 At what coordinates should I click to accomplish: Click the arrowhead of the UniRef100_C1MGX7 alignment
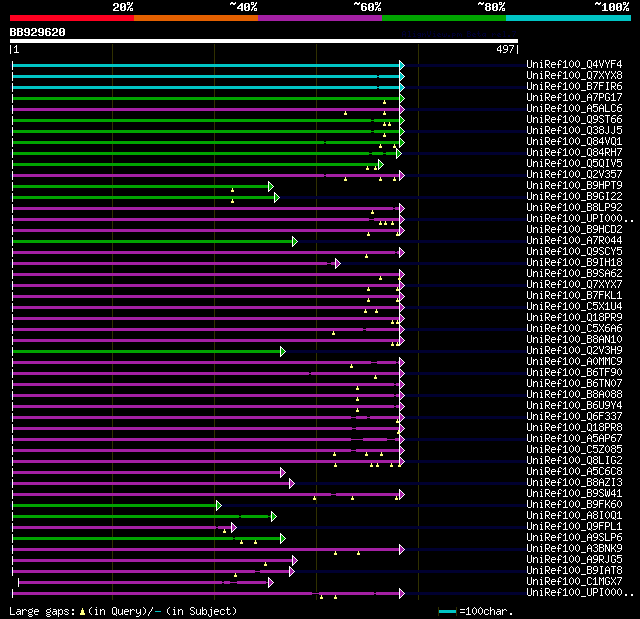click(x=271, y=583)
